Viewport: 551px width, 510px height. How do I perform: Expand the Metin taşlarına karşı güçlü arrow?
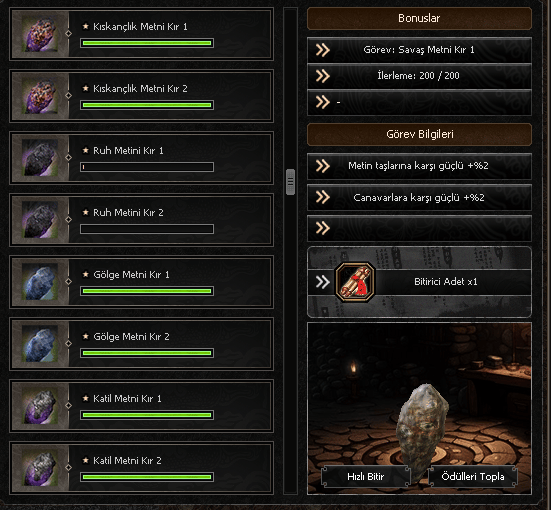pos(323,166)
